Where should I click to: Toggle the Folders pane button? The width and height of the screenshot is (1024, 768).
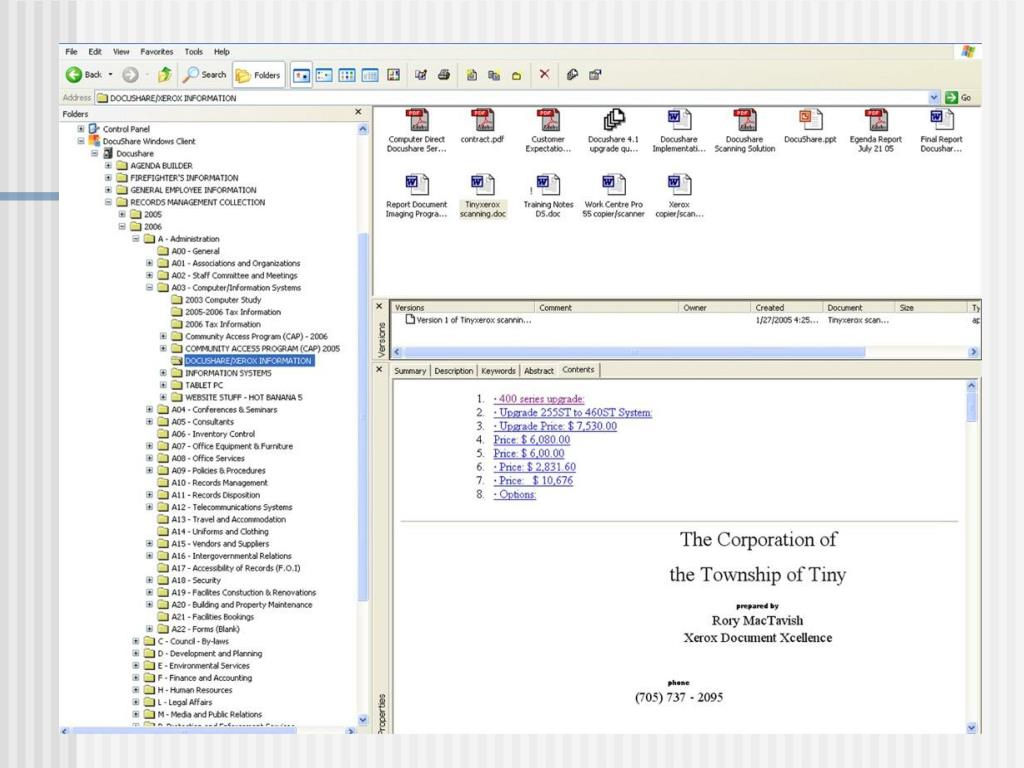[x=258, y=75]
